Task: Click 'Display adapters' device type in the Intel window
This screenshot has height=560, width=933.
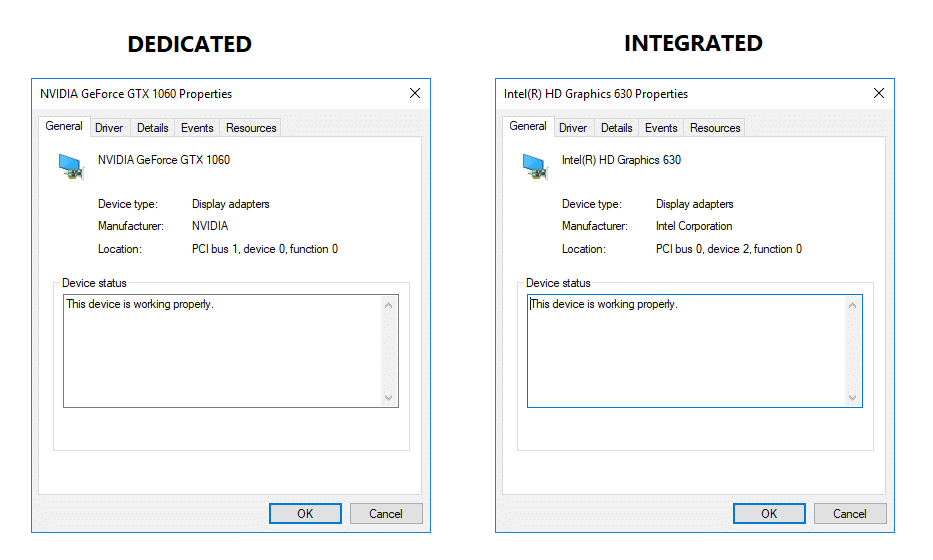Action: click(x=694, y=204)
